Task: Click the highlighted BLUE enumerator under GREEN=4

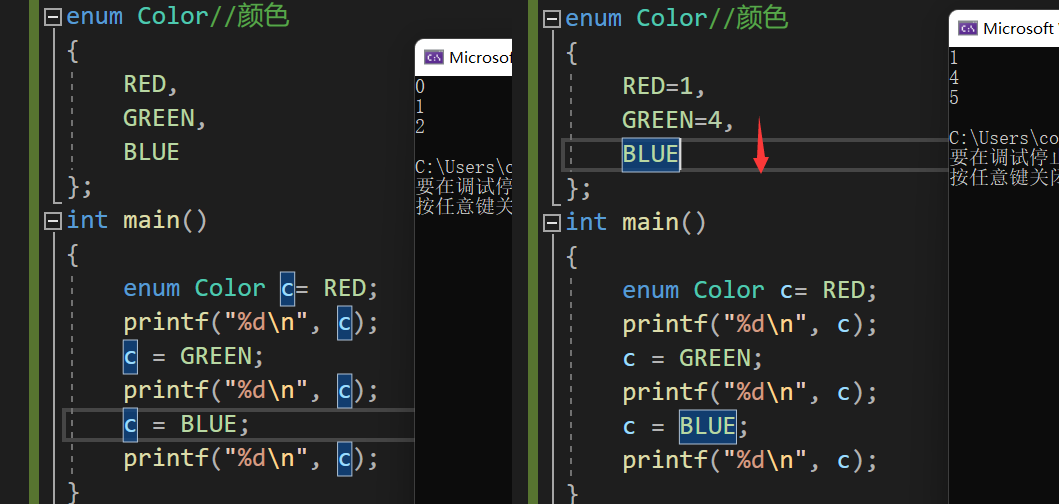Action: (x=650, y=155)
